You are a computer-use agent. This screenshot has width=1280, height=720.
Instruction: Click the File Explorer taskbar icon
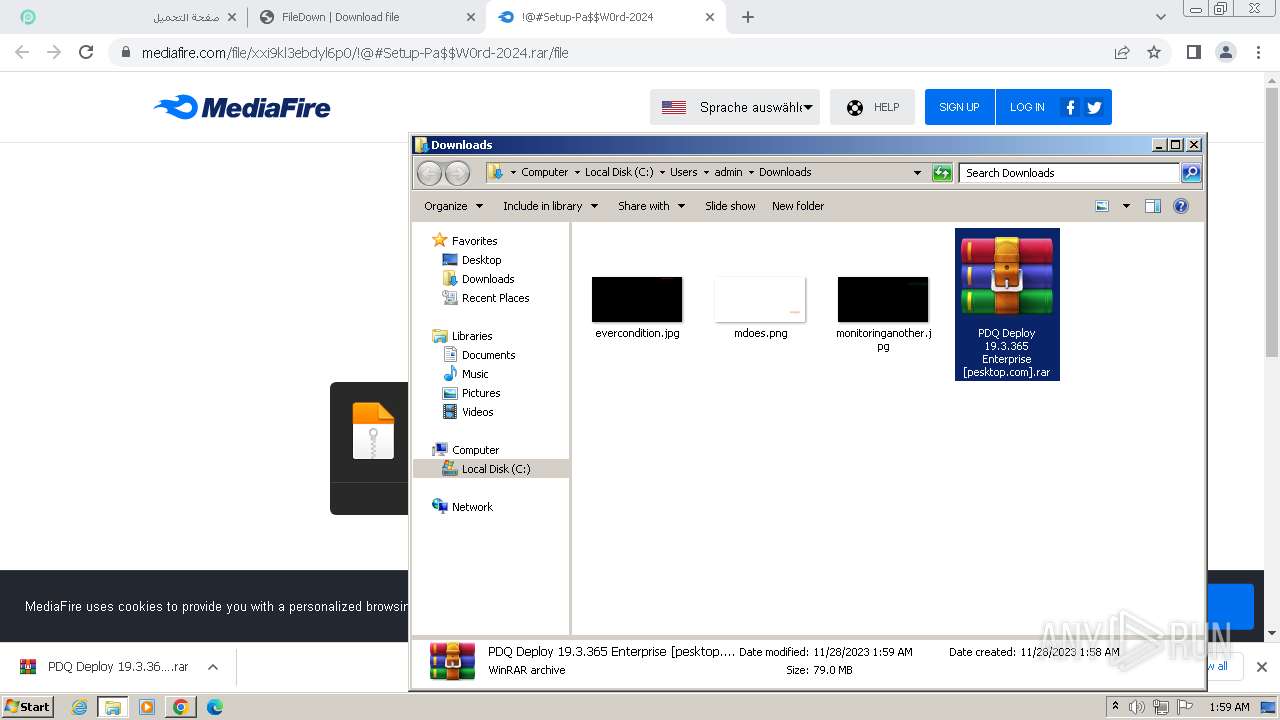point(113,707)
